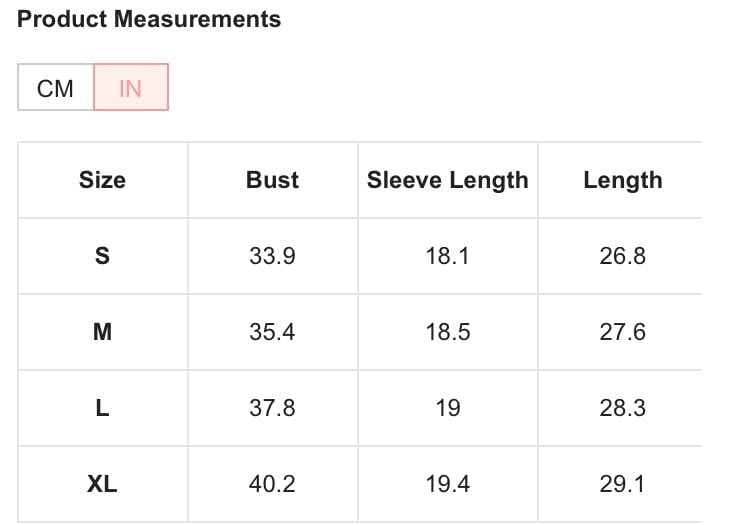Select the L size row label
The height and width of the screenshot is (525, 753).
(x=102, y=408)
